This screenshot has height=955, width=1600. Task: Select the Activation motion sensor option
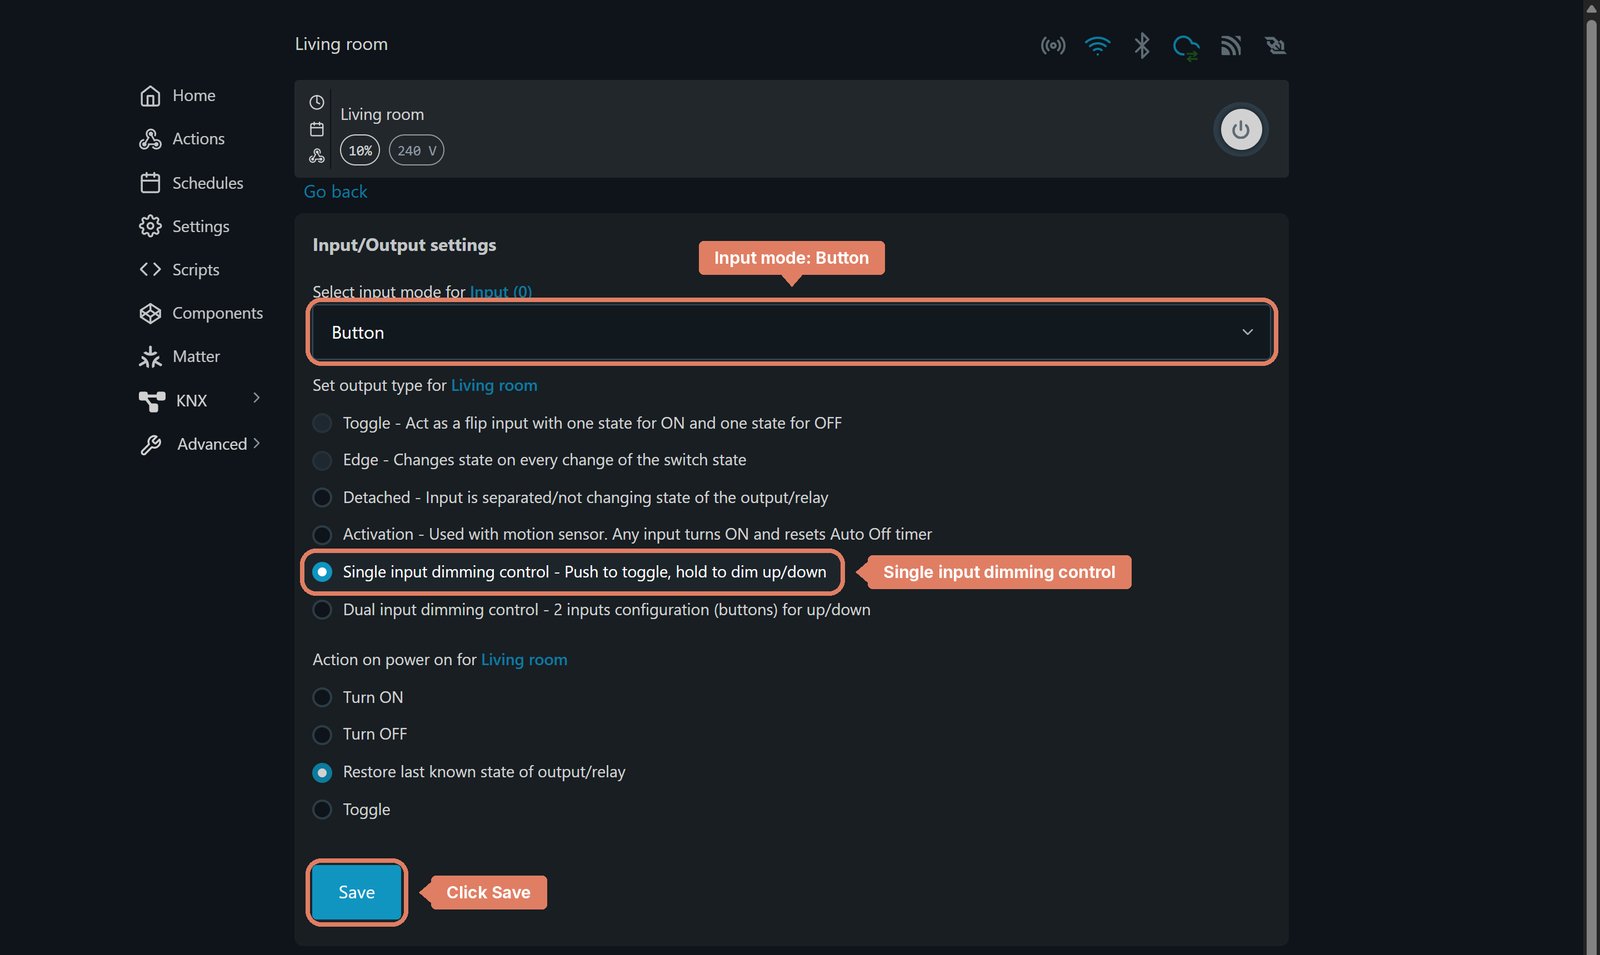(x=322, y=535)
